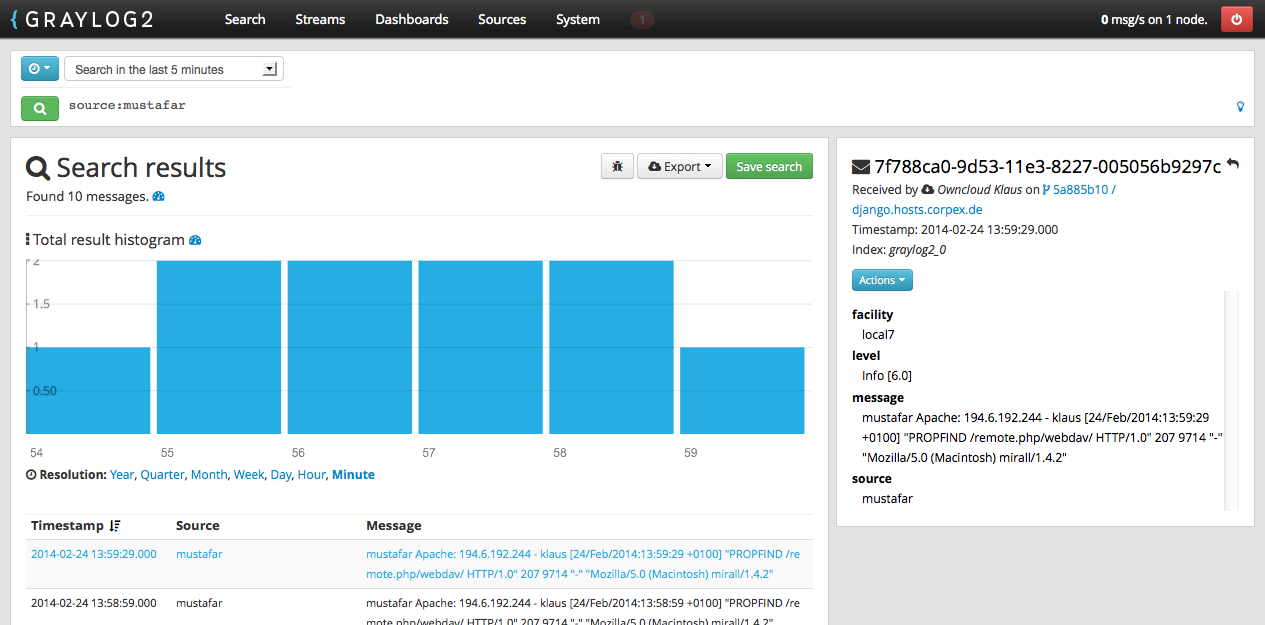This screenshot has width=1265, height=625.
Task: Open the django.hosts.corpex.de node link
Action: [917, 210]
